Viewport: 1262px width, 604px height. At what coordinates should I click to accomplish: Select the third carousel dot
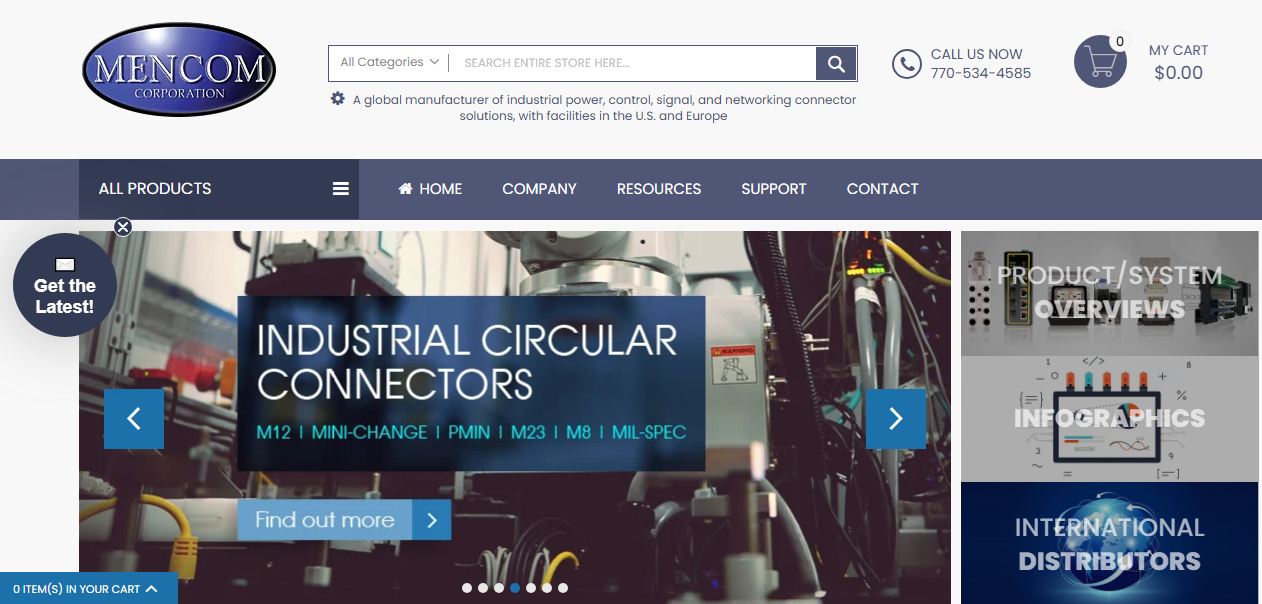click(x=499, y=588)
